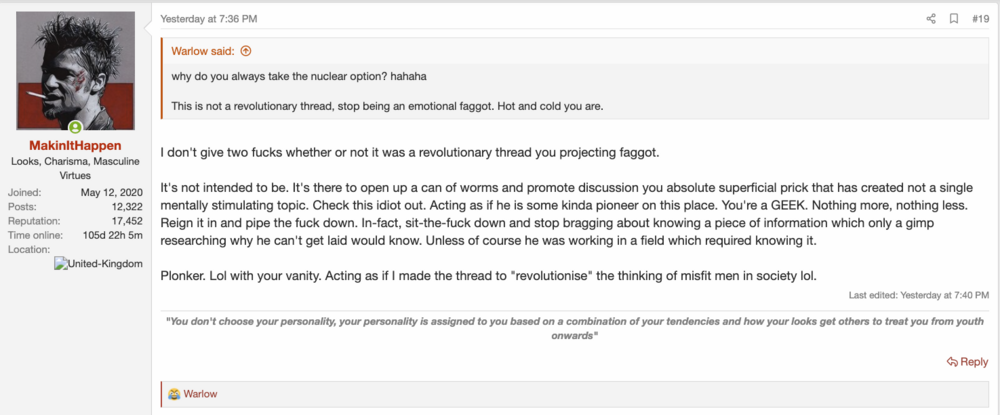The width and height of the screenshot is (1000, 415).
Task: Jump to quoted post via up-arrow icon
Action: point(246,51)
